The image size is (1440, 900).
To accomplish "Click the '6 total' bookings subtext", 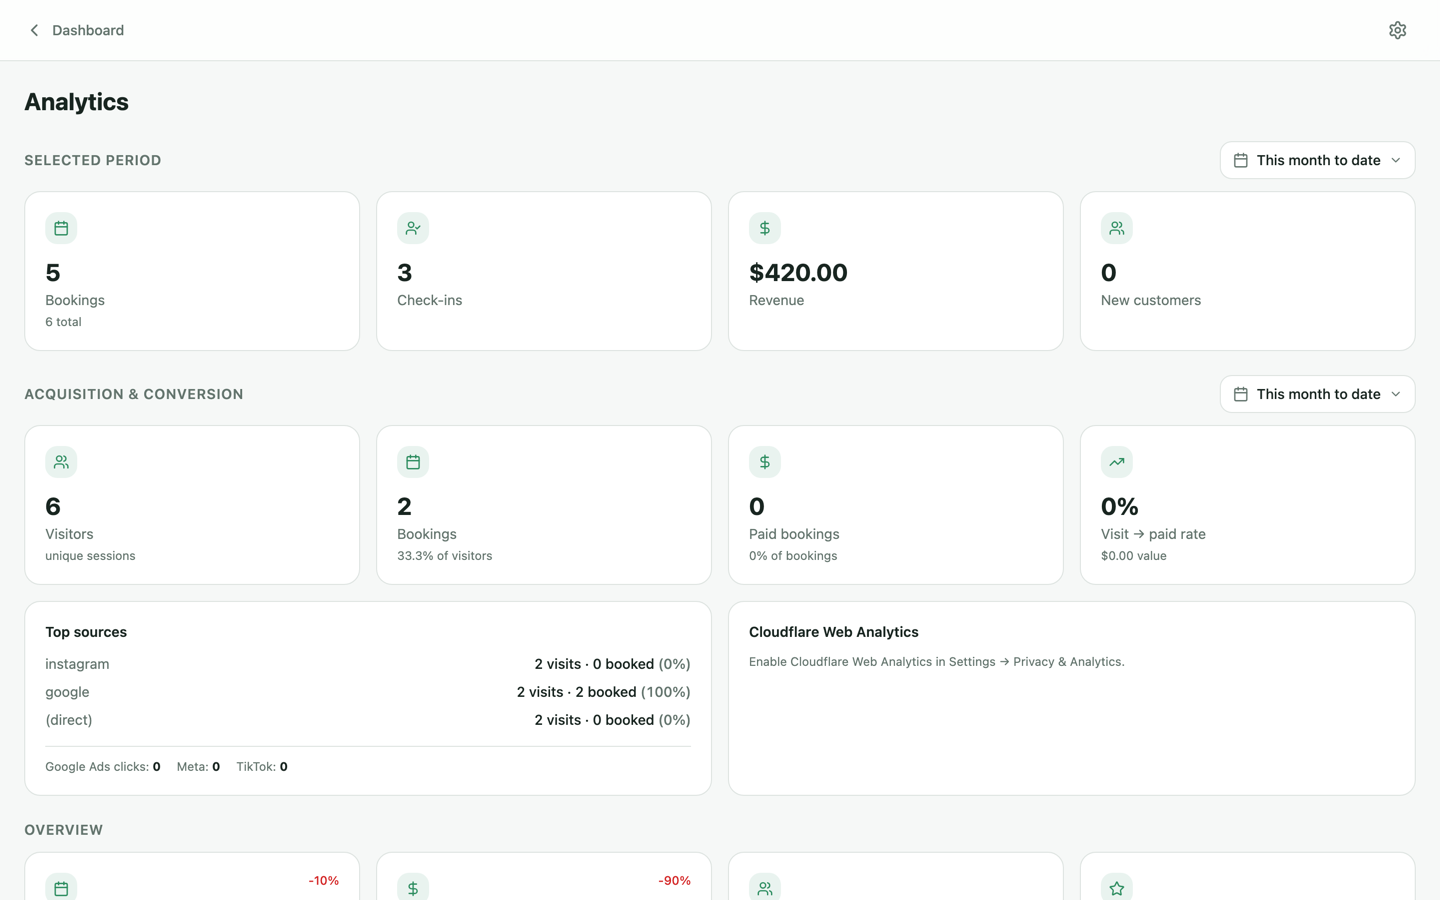I will (x=63, y=322).
